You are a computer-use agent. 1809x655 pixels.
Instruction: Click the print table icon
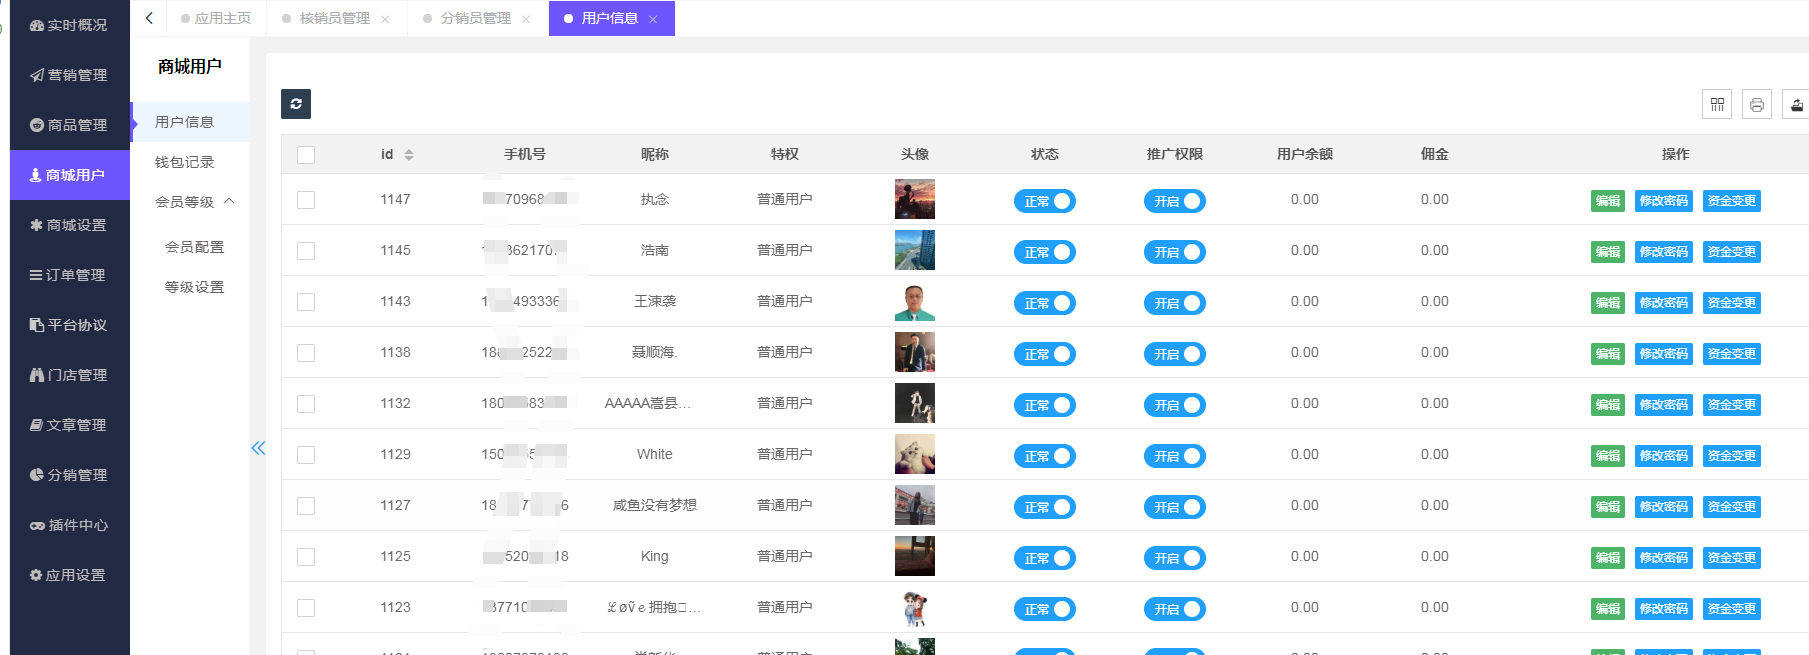point(1757,104)
